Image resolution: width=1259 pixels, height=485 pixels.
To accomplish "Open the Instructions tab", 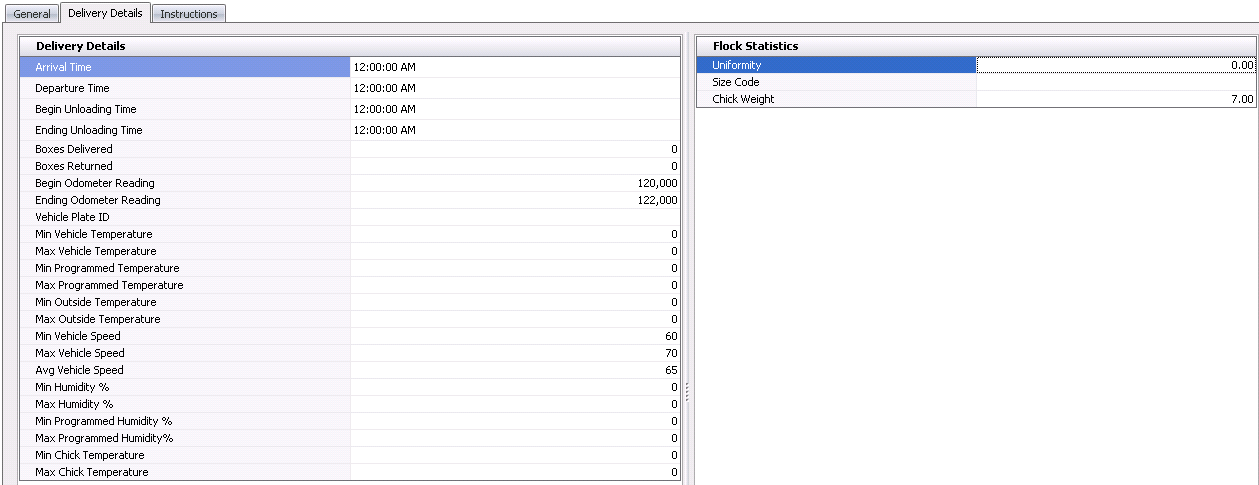I will [189, 14].
